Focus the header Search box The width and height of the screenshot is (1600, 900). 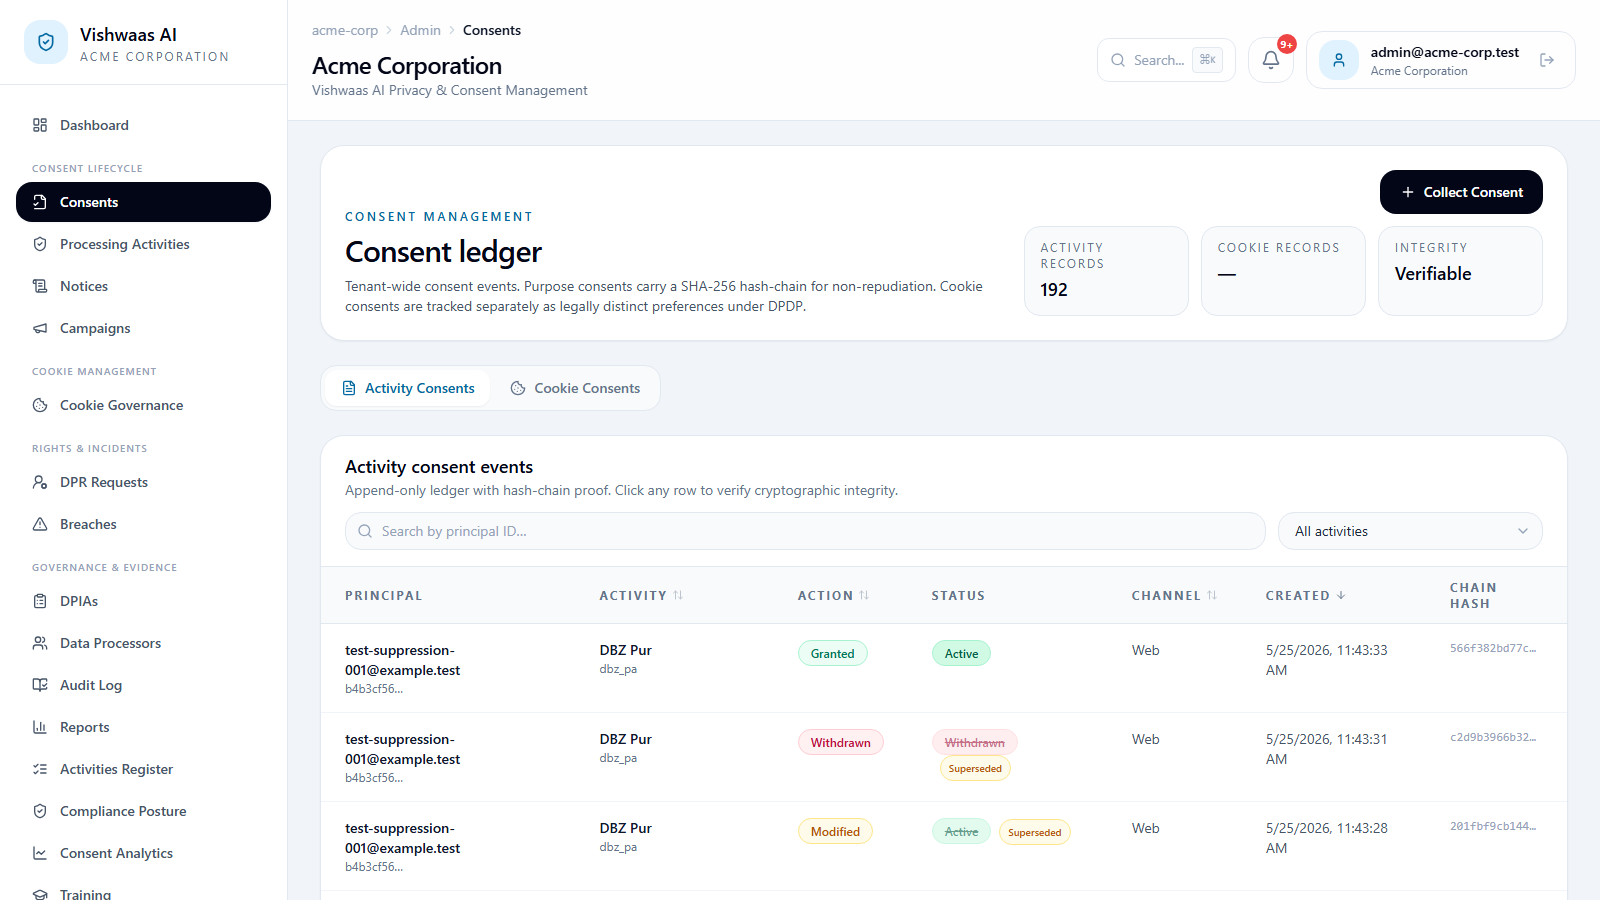(x=1166, y=60)
